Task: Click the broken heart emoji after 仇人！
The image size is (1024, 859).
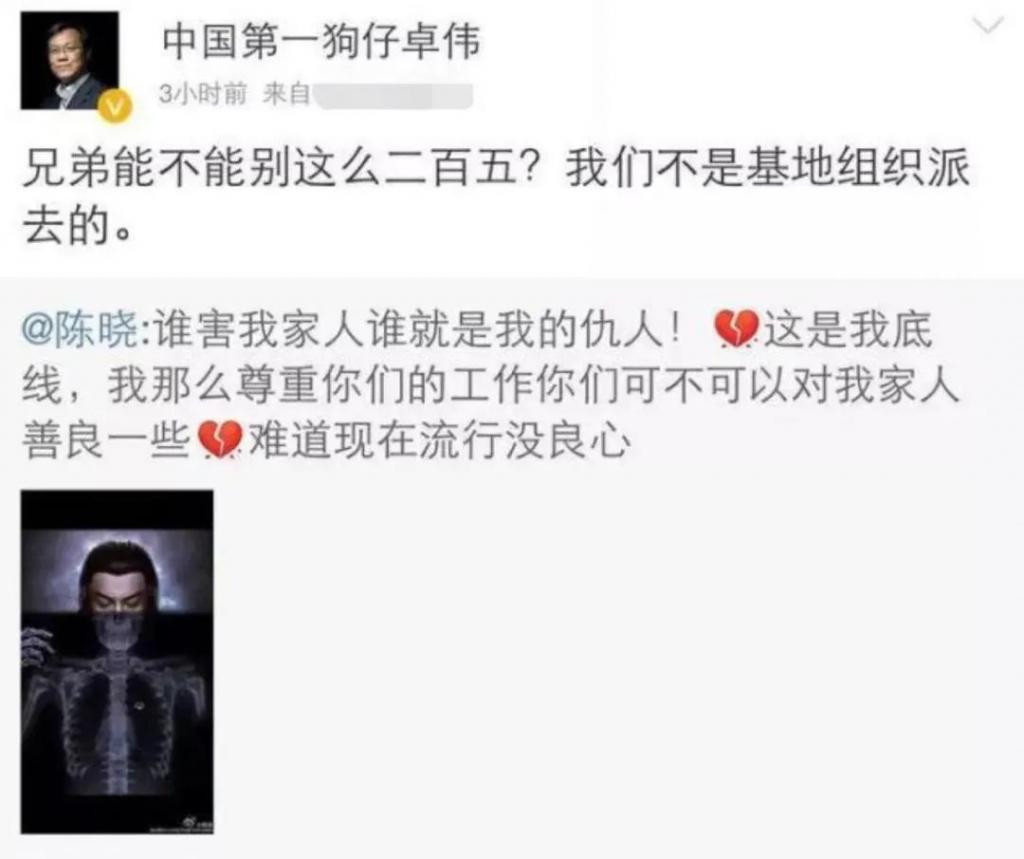Action: tap(736, 329)
